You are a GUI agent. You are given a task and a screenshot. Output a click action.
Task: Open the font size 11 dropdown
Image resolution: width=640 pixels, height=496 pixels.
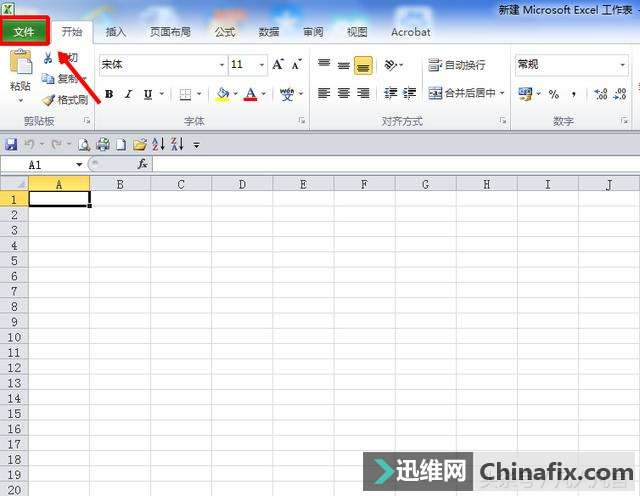click(x=261, y=65)
